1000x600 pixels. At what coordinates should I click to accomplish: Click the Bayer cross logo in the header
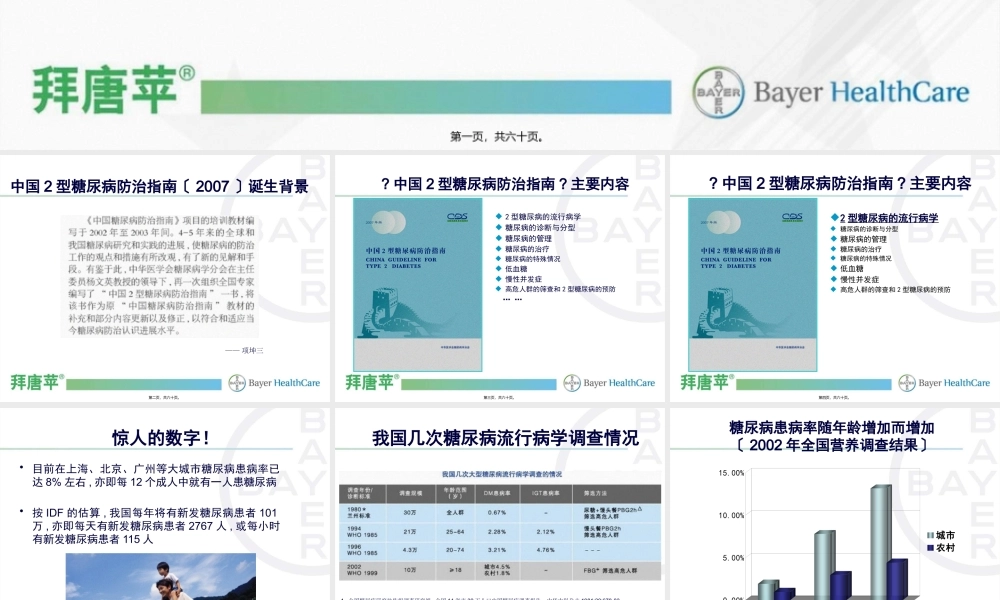pyautogui.click(x=718, y=90)
